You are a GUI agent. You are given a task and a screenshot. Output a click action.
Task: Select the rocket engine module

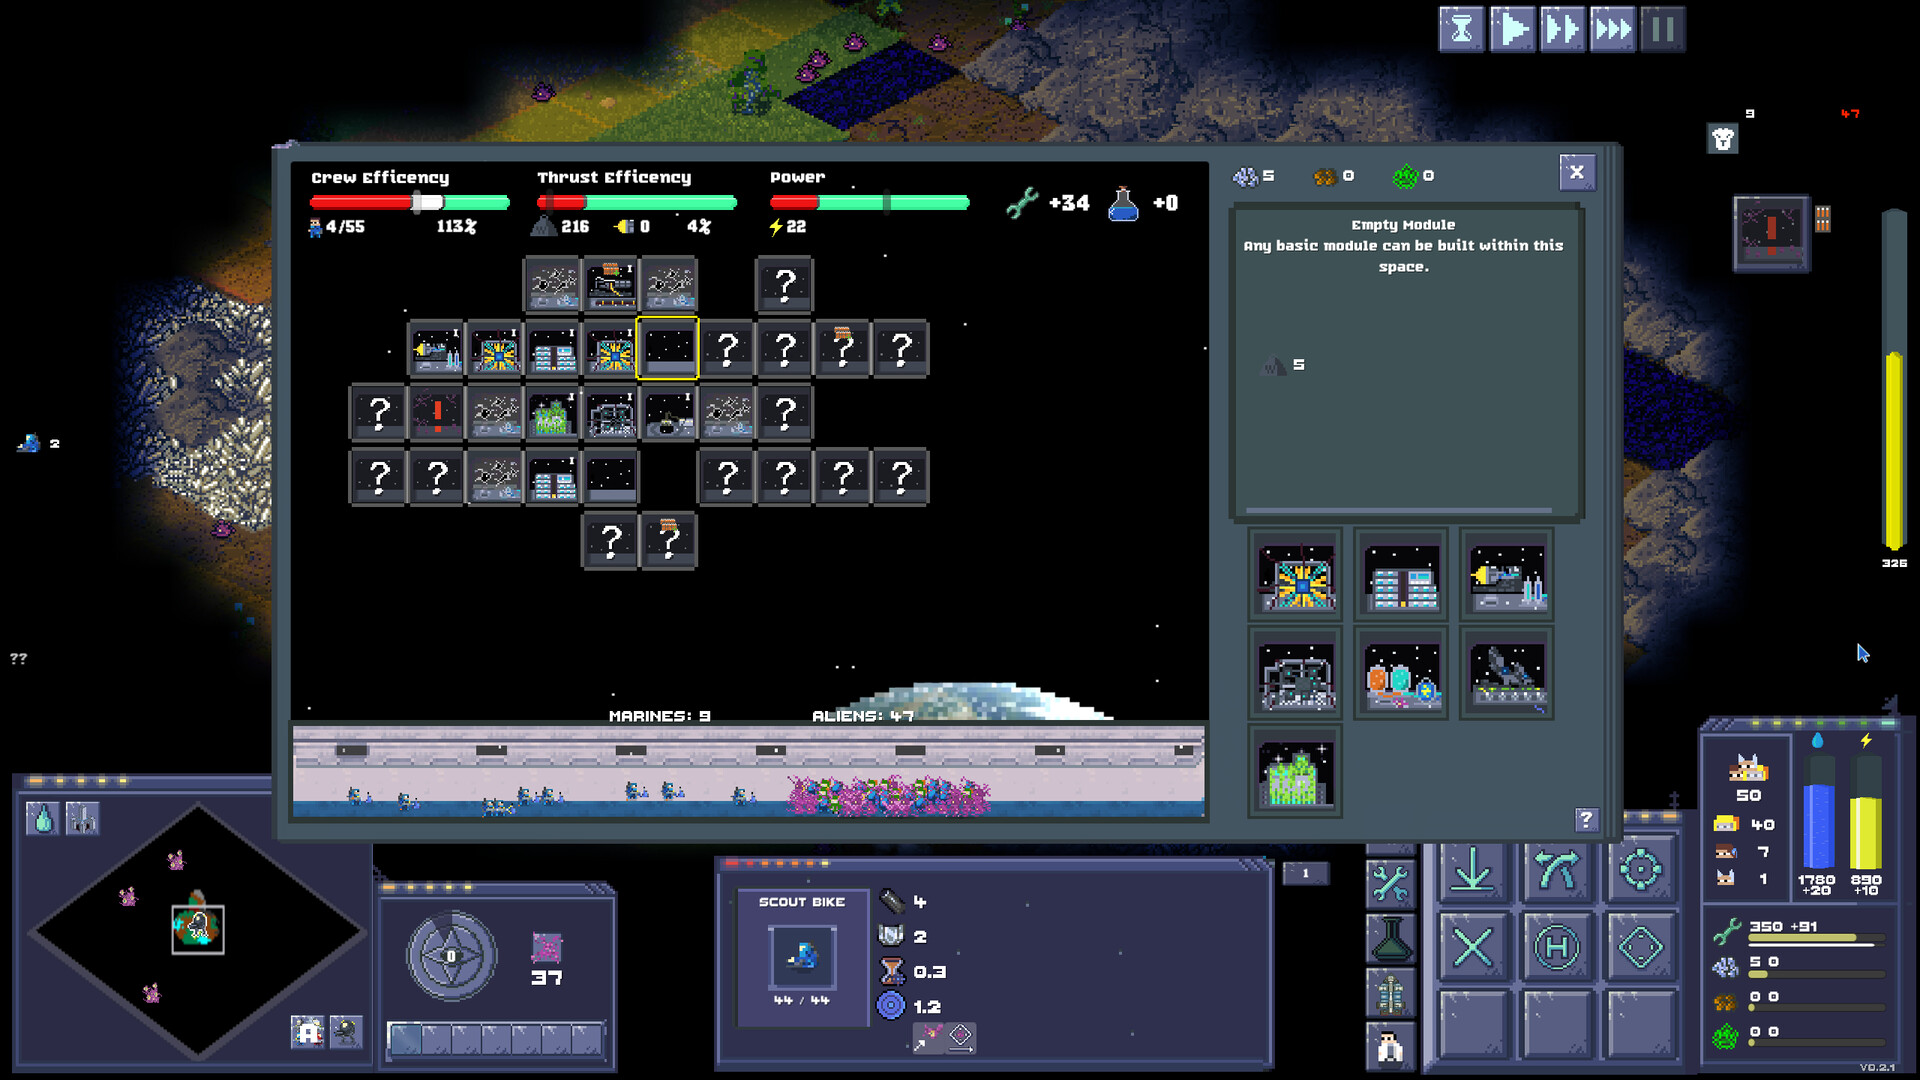tap(1506, 575)
